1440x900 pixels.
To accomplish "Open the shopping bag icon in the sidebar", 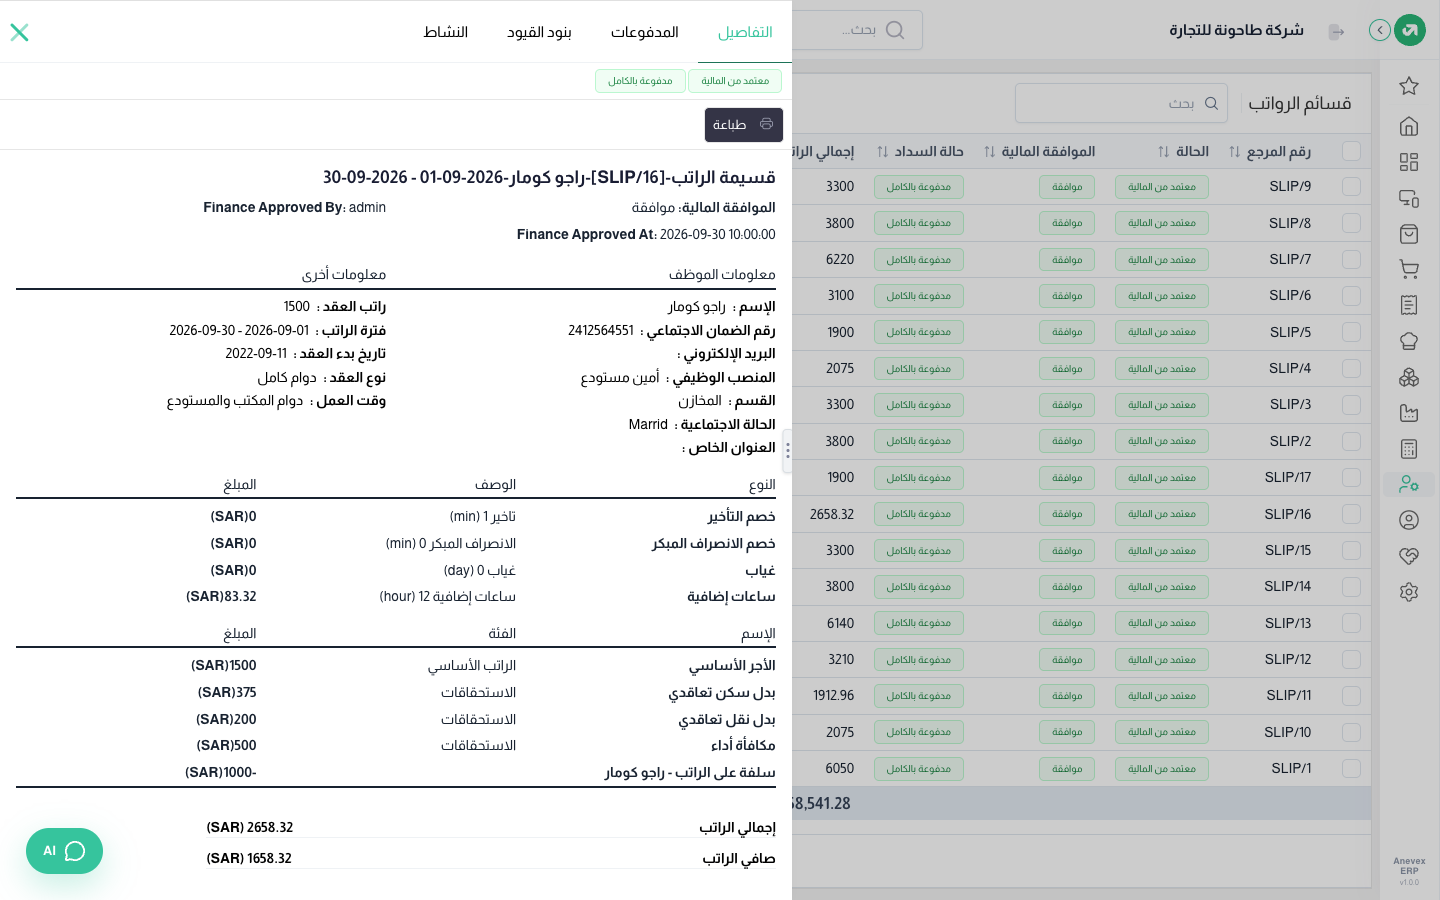I will pos(1409,234).
